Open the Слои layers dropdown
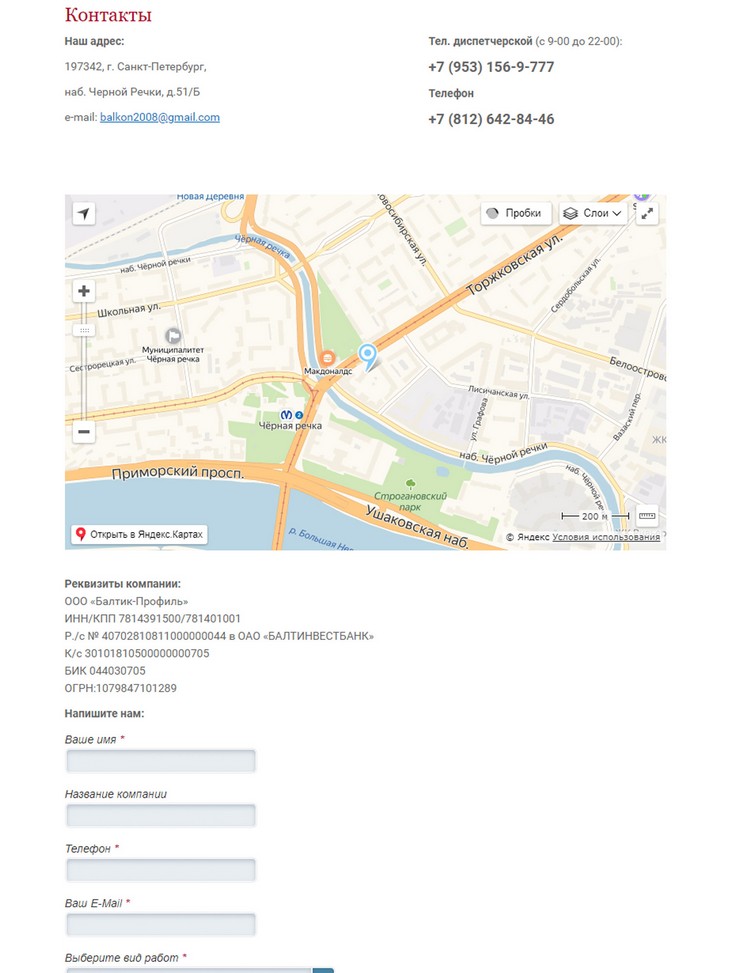Image resolution: width=730 pixels, height=973 pixels. [593, 213]
